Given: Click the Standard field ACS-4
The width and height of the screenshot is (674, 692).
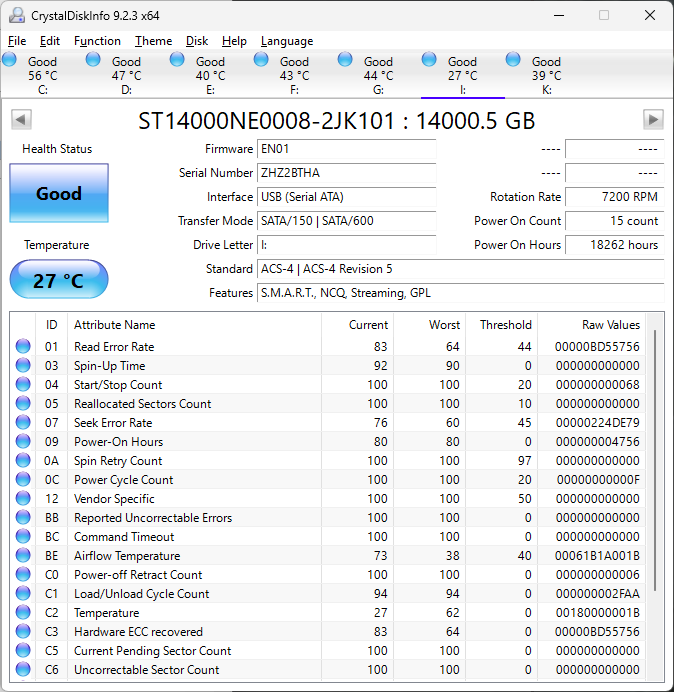Looking at the screenshot, I should 460,269.
